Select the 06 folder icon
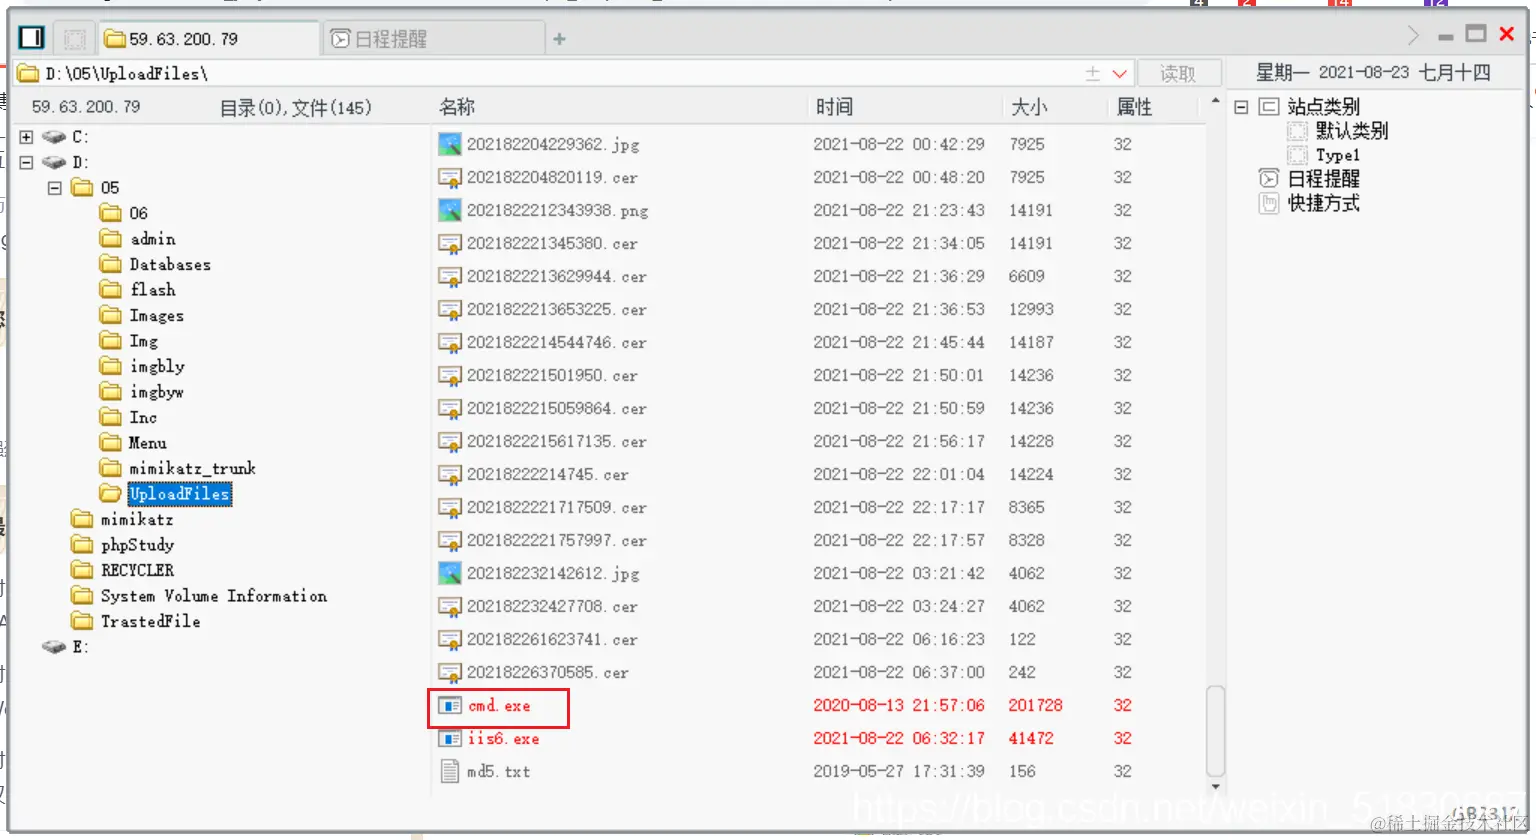Image resolution: width=1536 pixels, height=840 pixels. (111, 213)
